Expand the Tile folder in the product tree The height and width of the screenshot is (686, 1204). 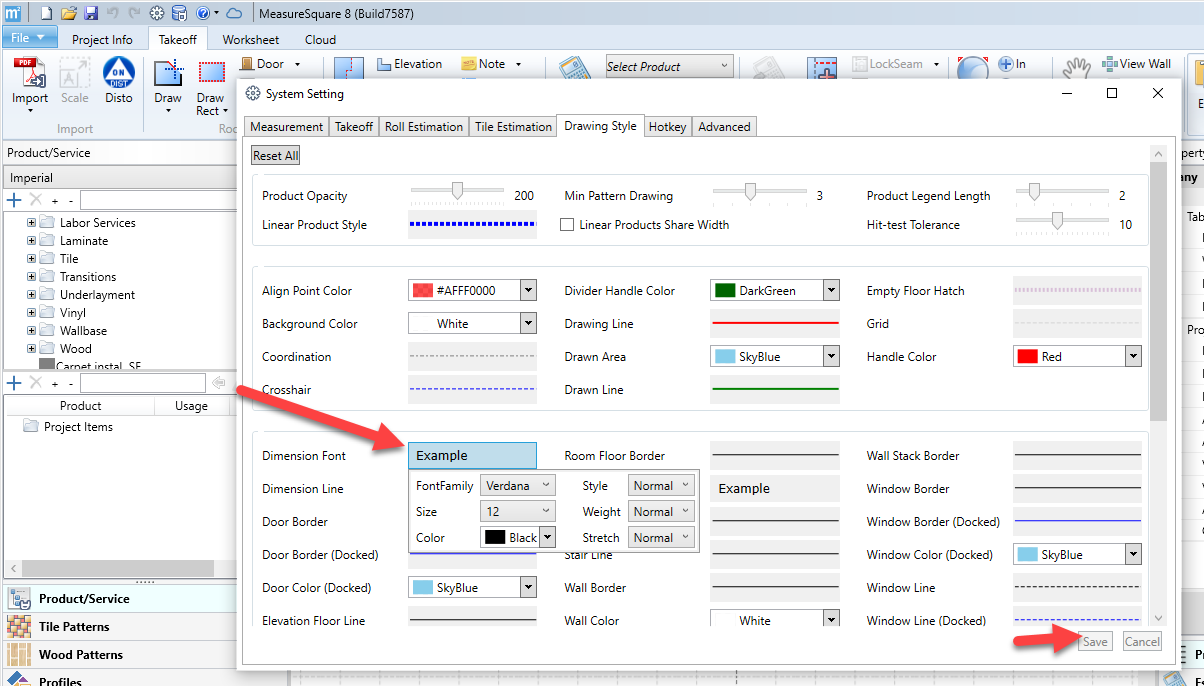[32, 259]
